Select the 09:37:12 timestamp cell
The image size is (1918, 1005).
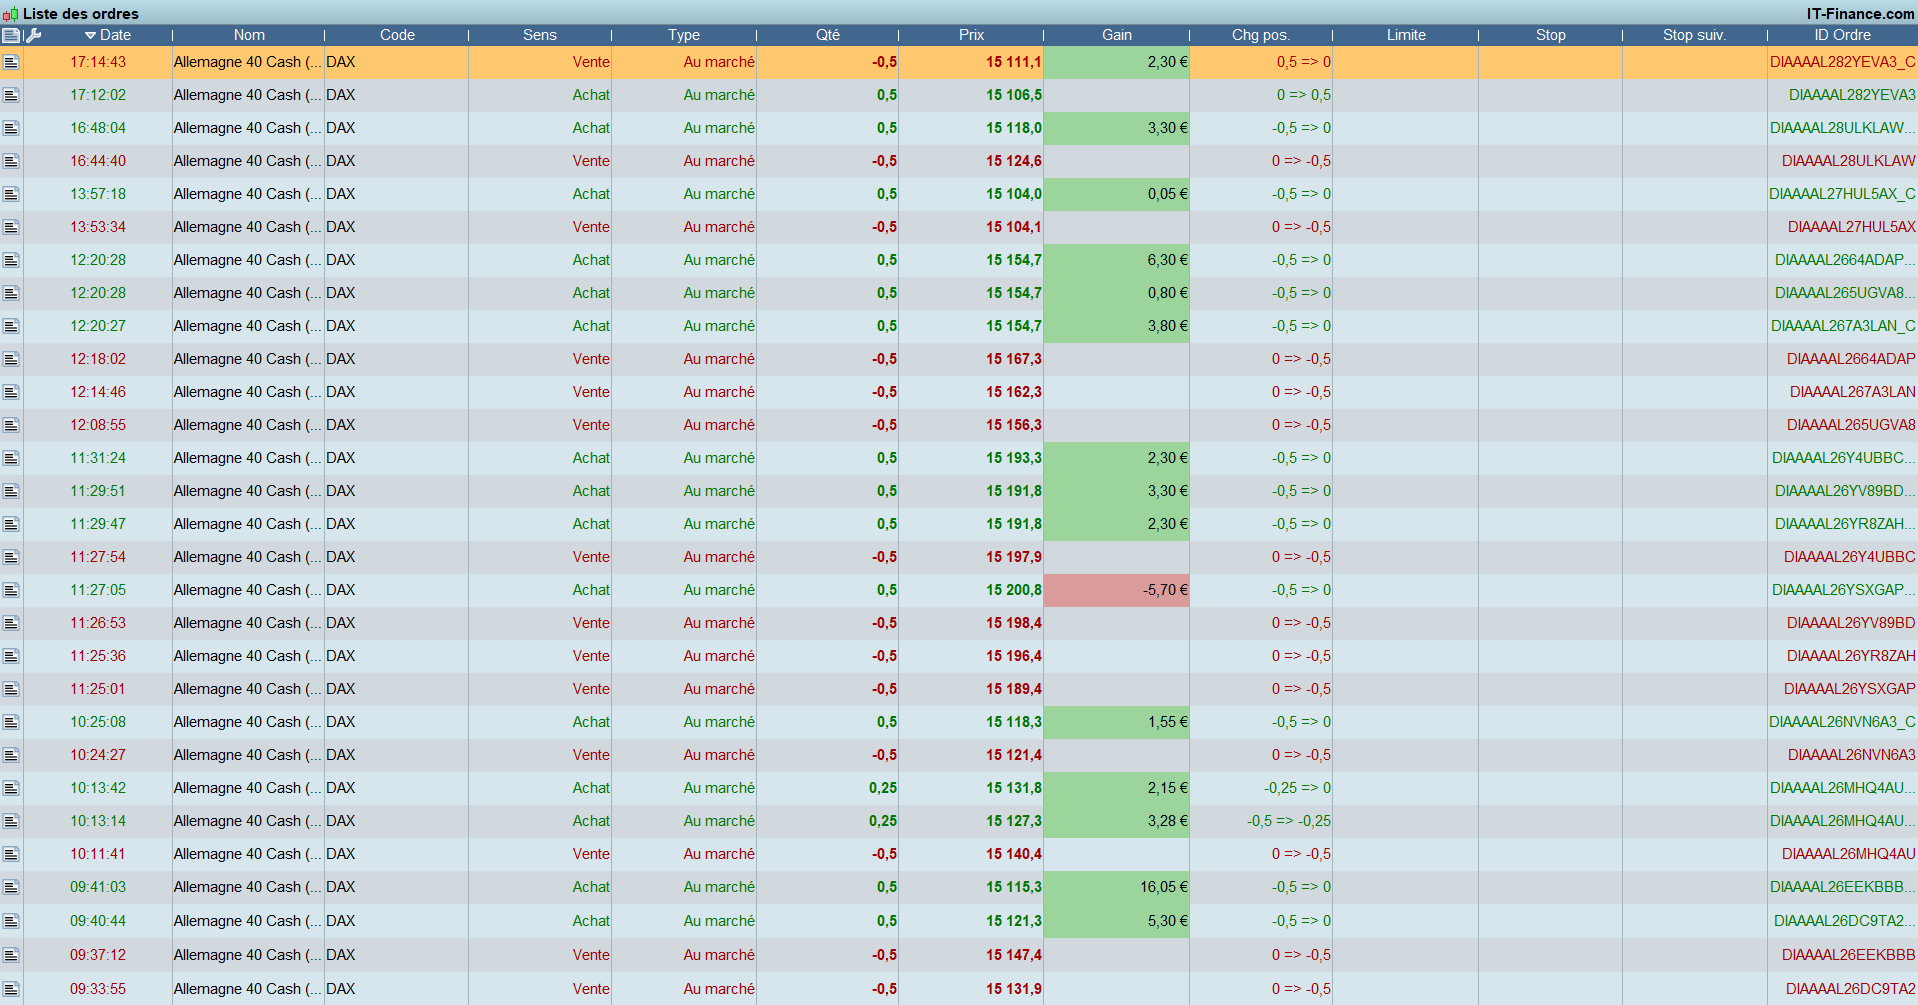pyautogui.click(x=98, y=955)
